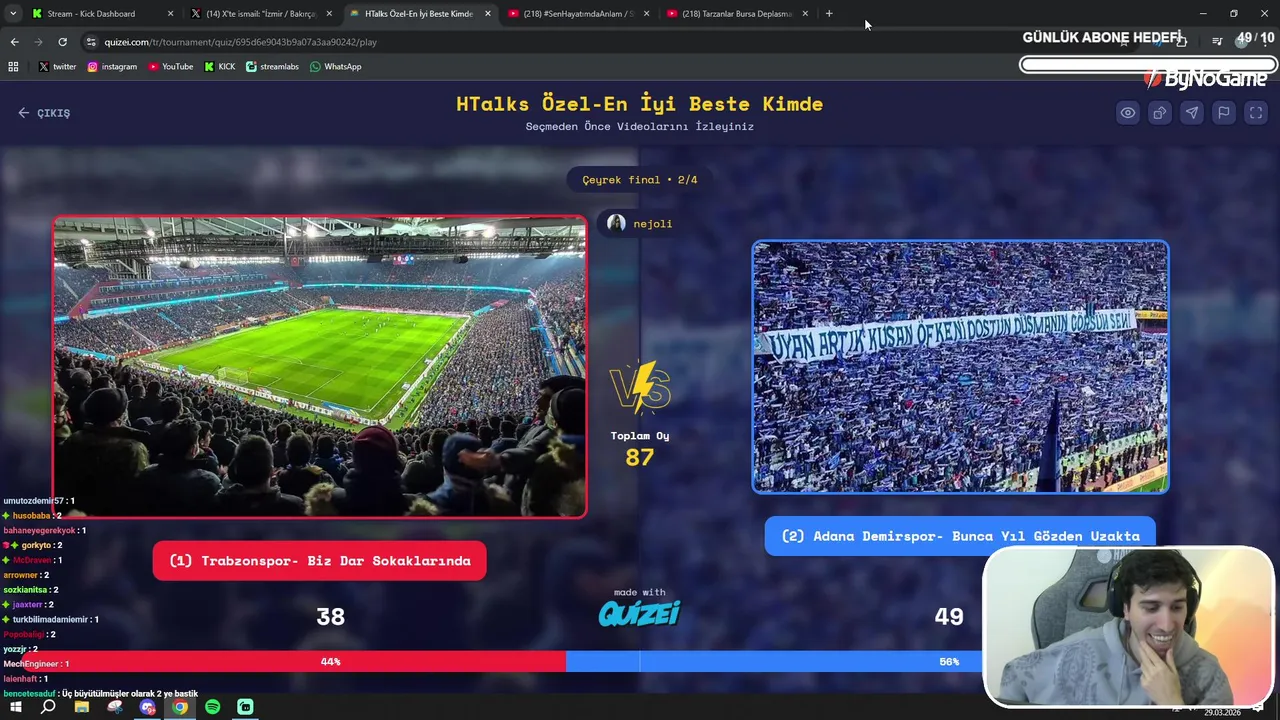The image size is (1280, 720).
Task: Click the Çeyrek final • 2/4 label
Action: pyautogui.click(x=640, y=180)
